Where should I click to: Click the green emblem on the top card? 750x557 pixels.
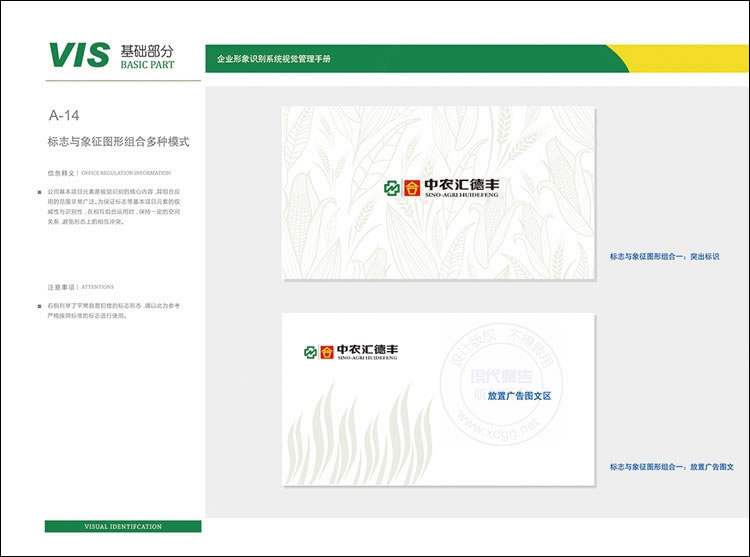coord(393,187)
